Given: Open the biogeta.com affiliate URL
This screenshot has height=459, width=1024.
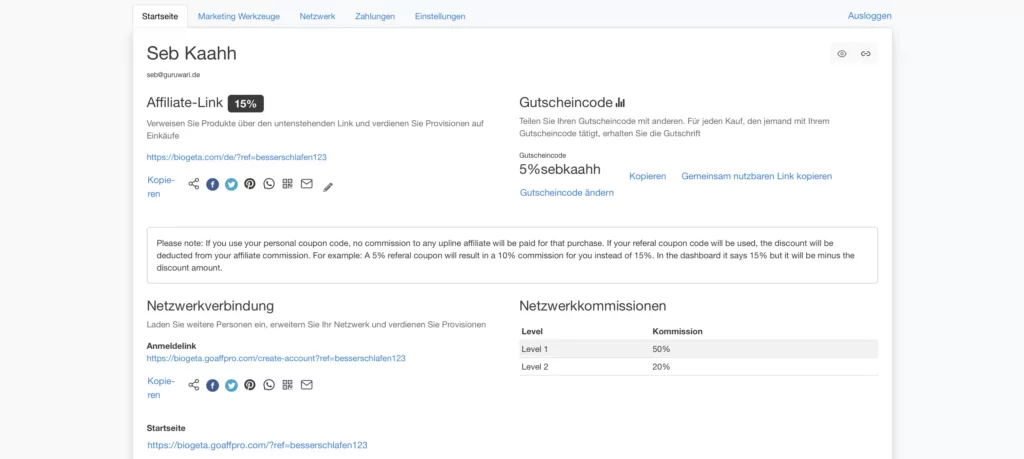Looking at the screenshot, I should (x=237, y=157).
